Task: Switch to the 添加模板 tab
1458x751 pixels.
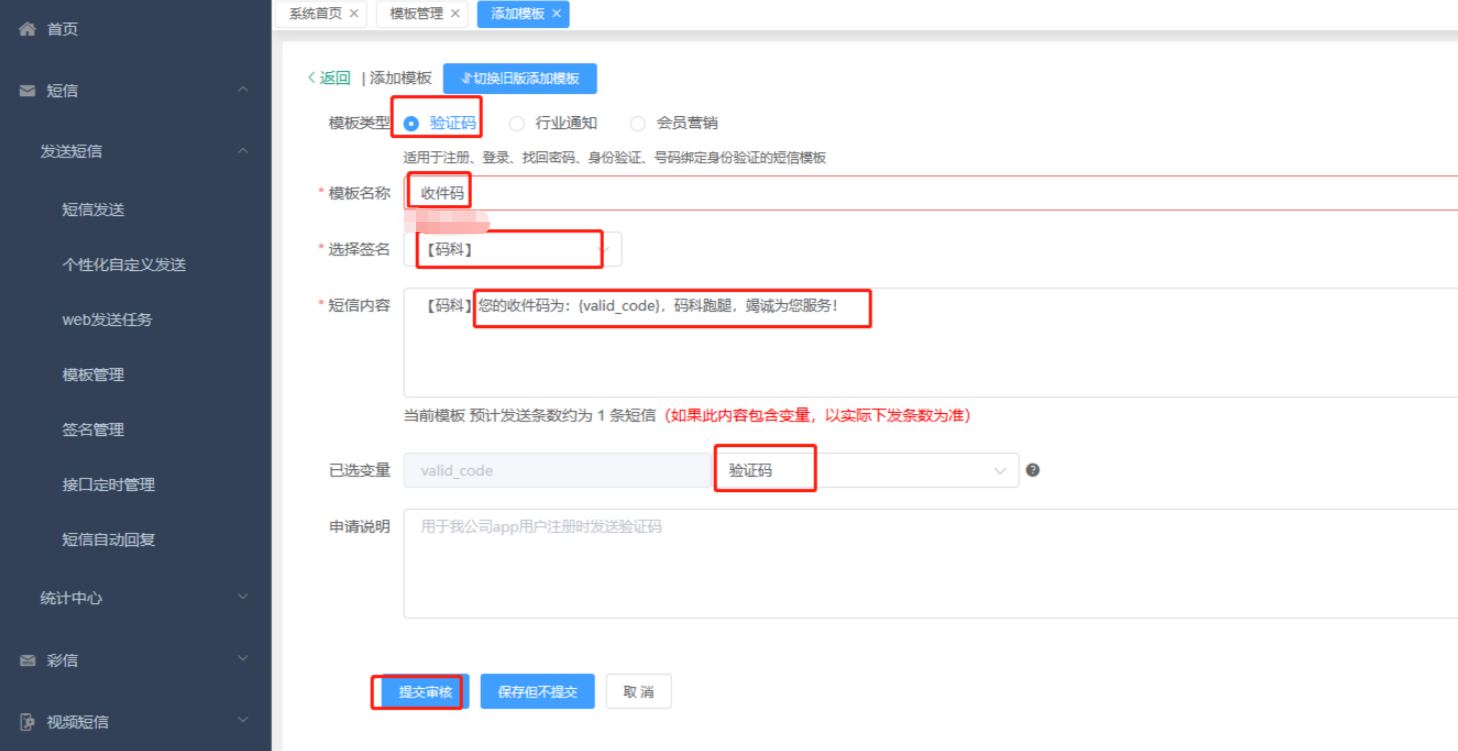Action: click(x=517, y=13)
